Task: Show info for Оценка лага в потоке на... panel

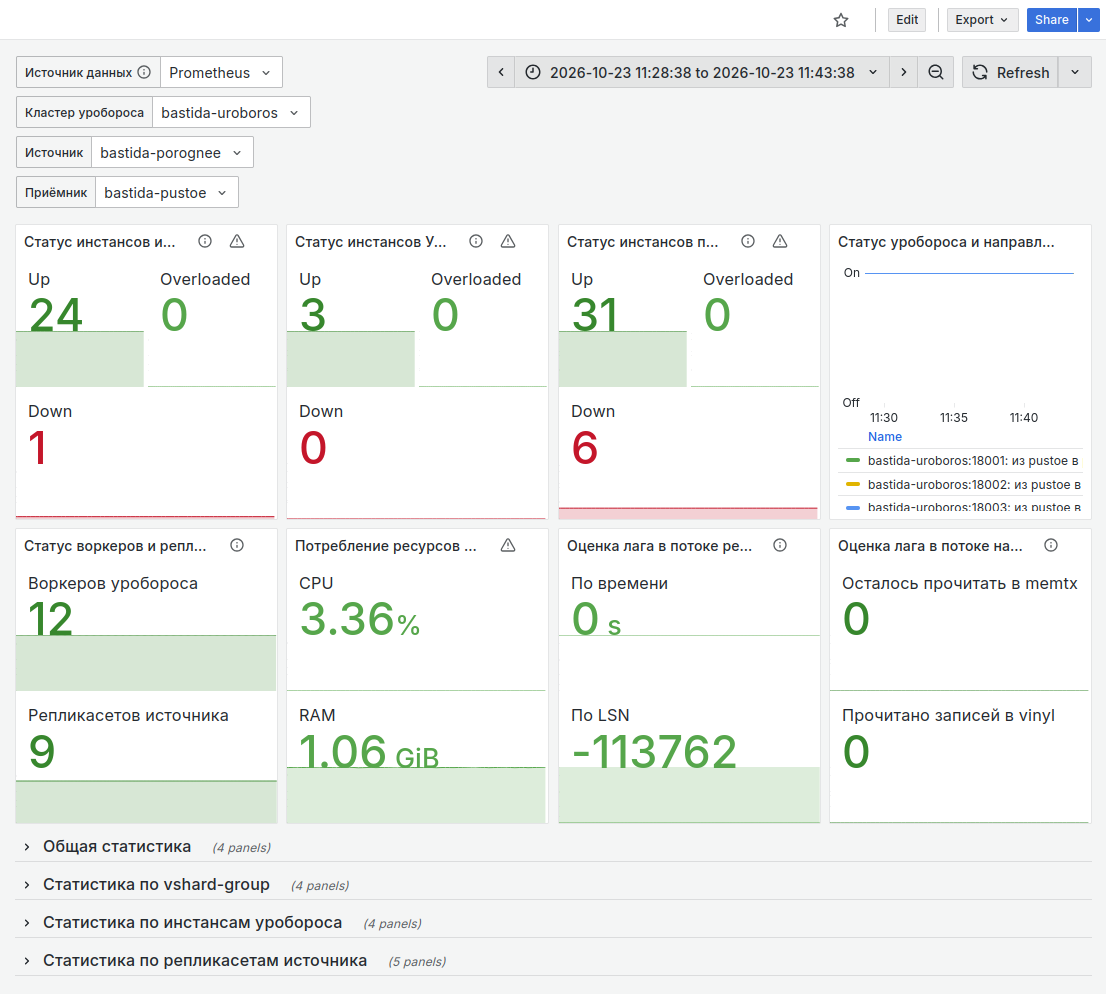Action: coord(1051,545)
